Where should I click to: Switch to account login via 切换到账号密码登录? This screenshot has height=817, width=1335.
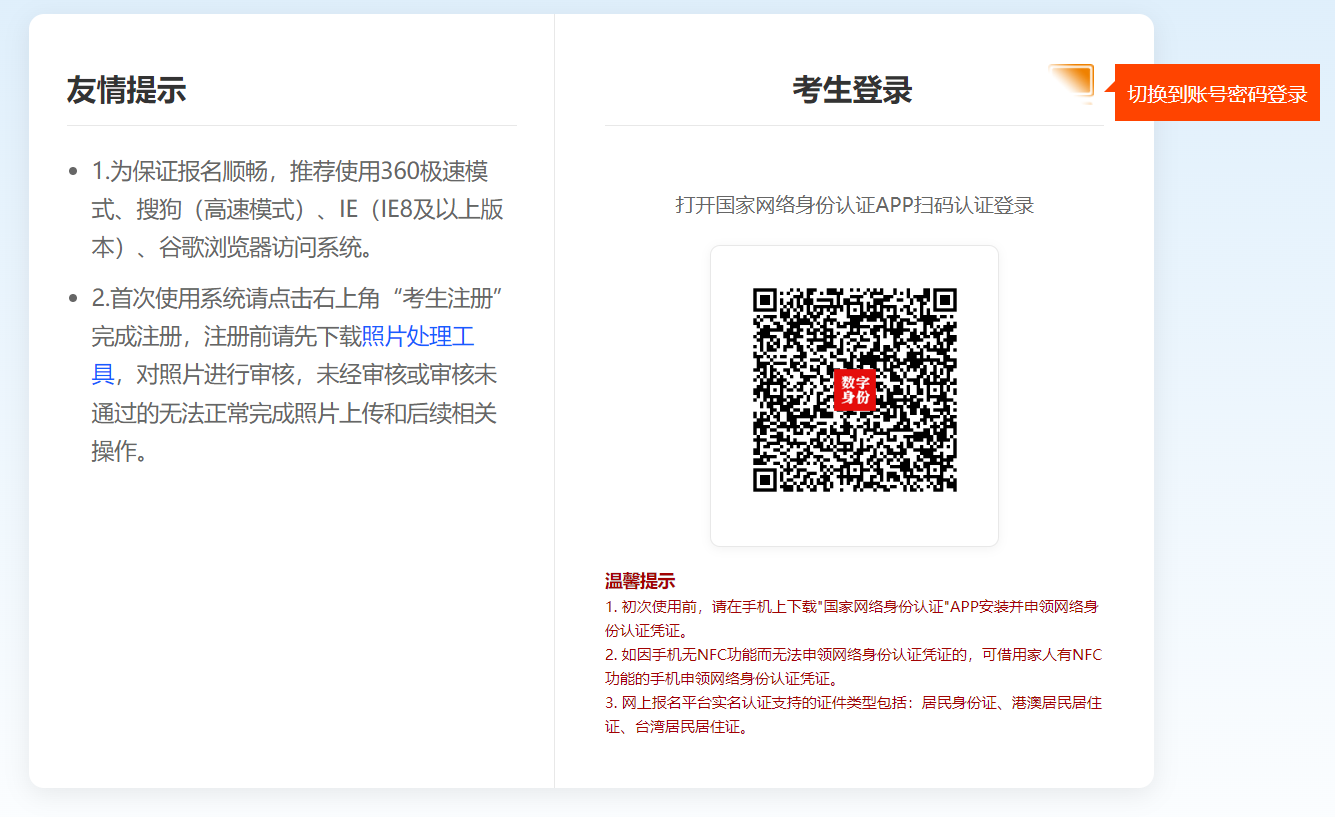click(1217, 93)
